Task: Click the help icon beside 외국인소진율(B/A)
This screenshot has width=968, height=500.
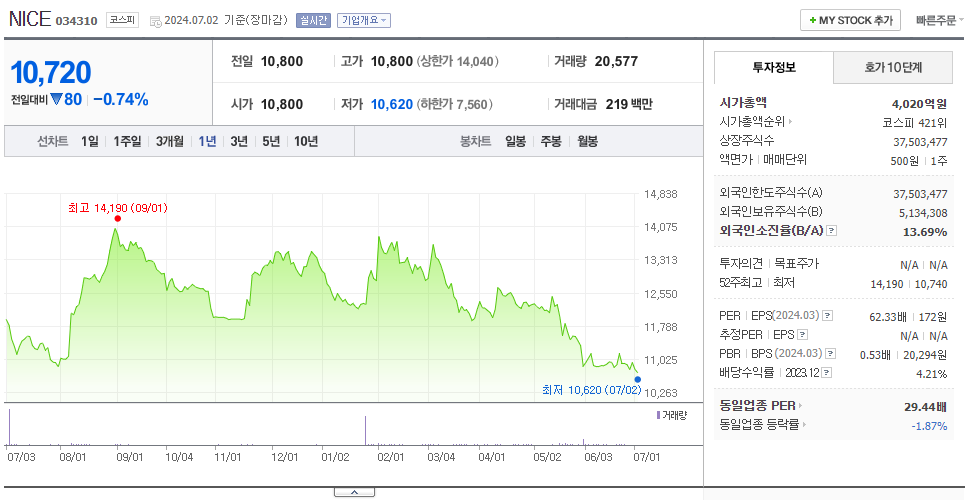Action: pos(832,231)
